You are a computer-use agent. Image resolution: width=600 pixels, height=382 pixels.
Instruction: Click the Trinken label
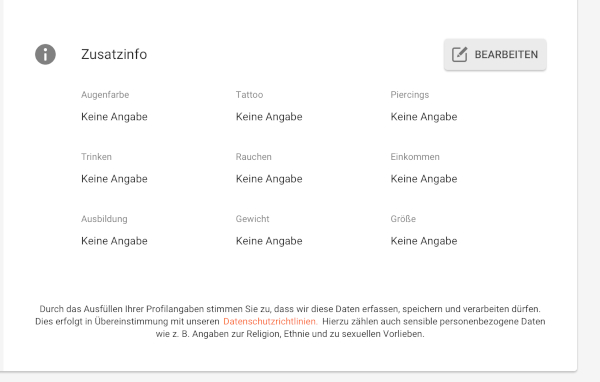pyautogui.click(x=96, y=157)
